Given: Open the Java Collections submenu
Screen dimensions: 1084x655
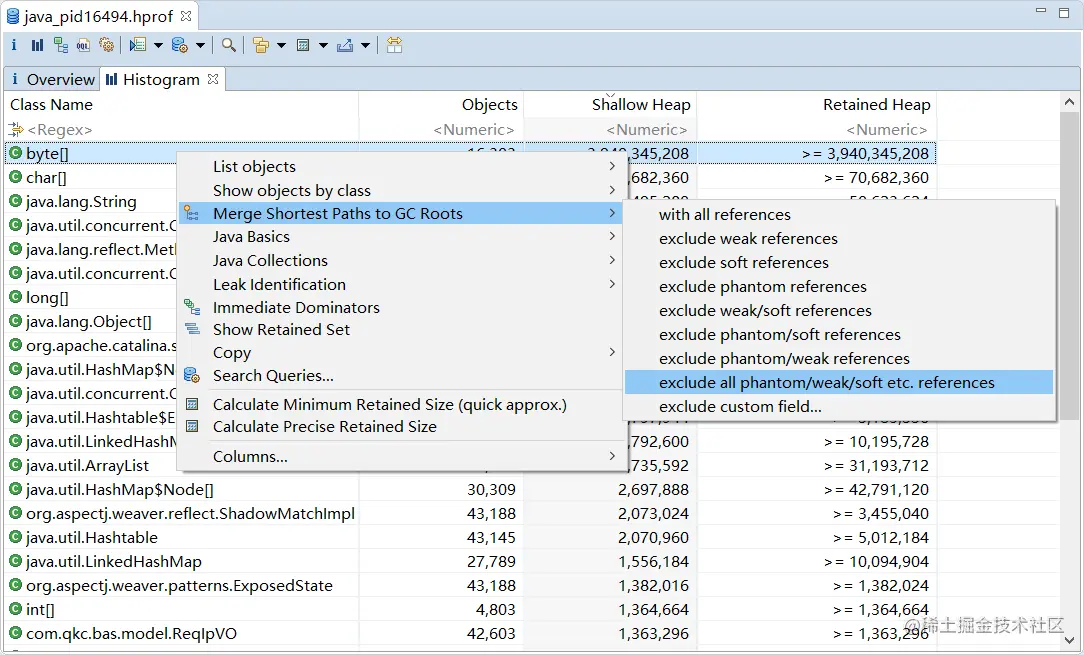Looking at the screenshot, I should tap(402, 260).
